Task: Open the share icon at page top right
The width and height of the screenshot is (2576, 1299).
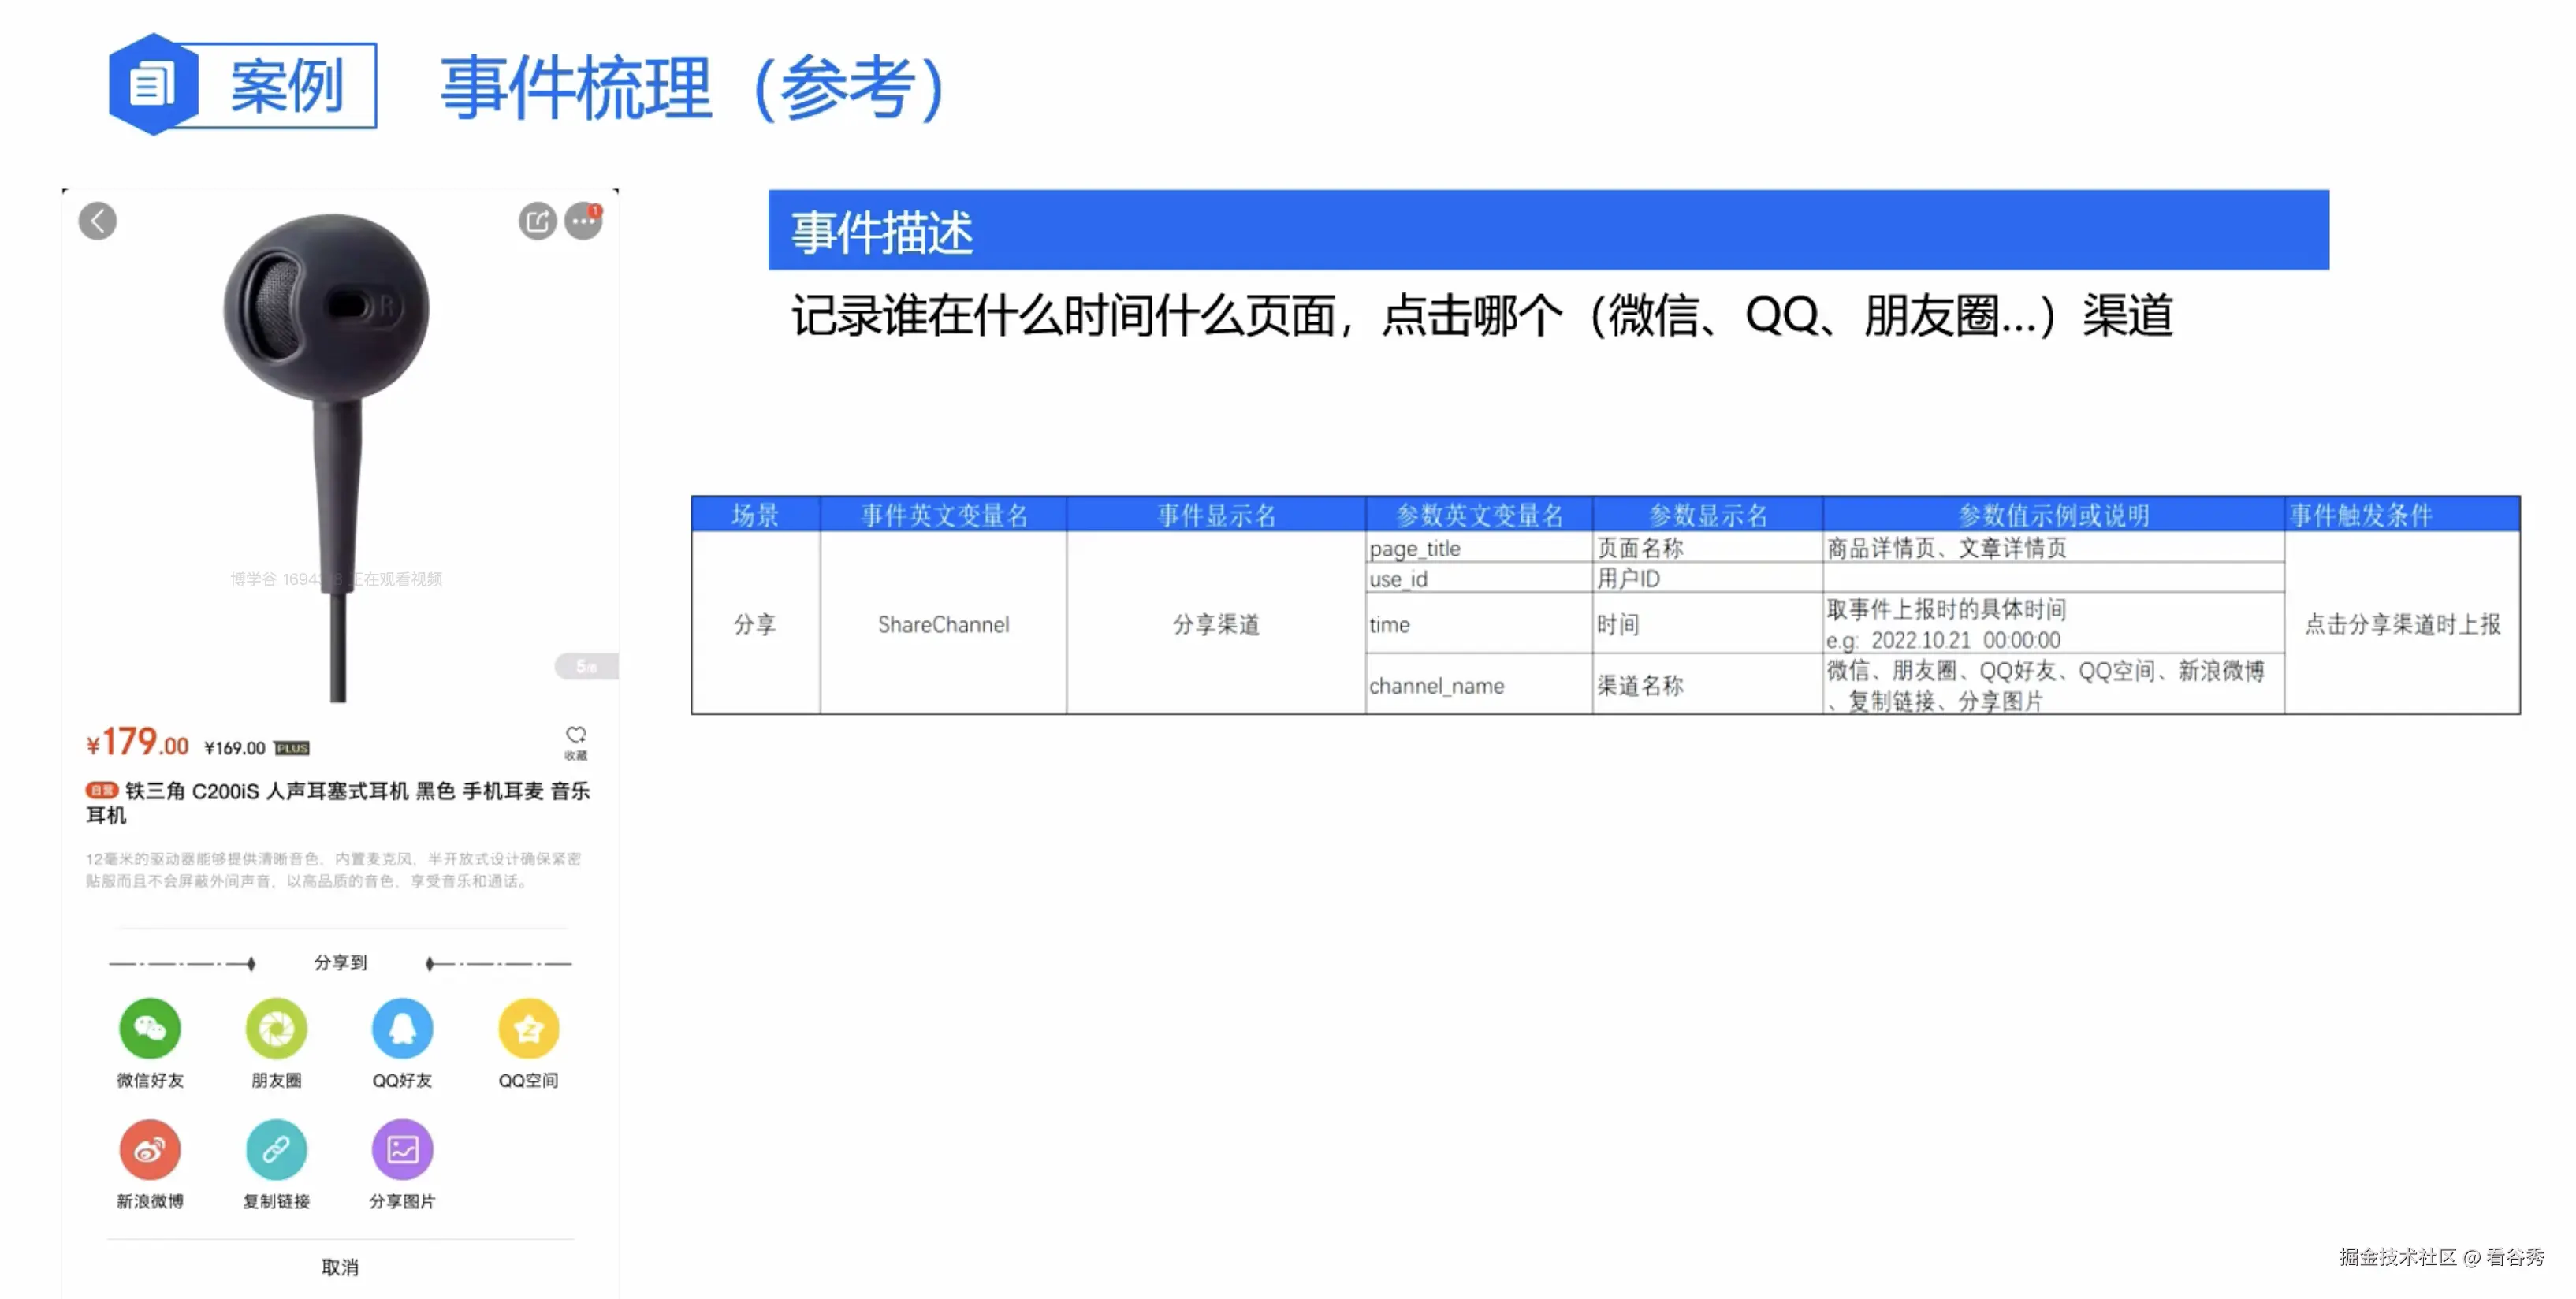Action: click(x=537, y=221)
